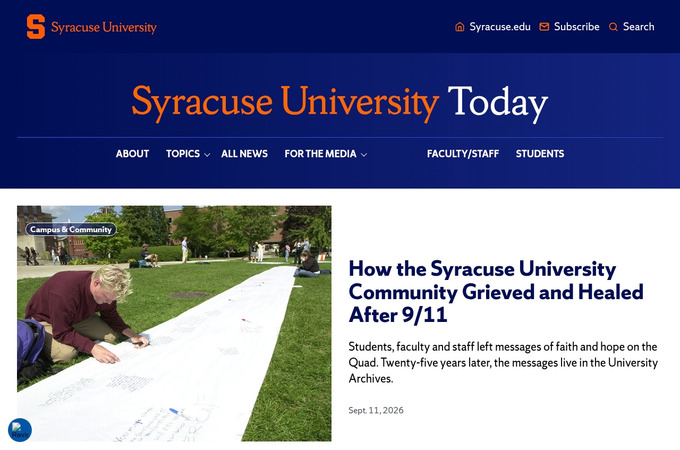Open the ABOUT menu item
This screenshot has height=450, width=680.
132,154
